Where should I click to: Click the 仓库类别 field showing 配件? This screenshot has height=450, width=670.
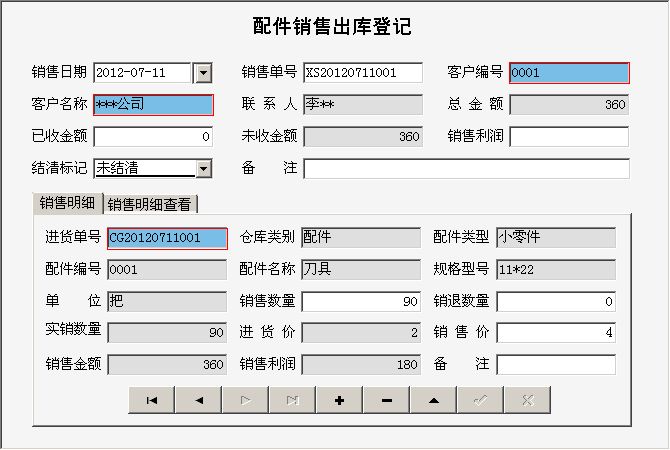361,238
